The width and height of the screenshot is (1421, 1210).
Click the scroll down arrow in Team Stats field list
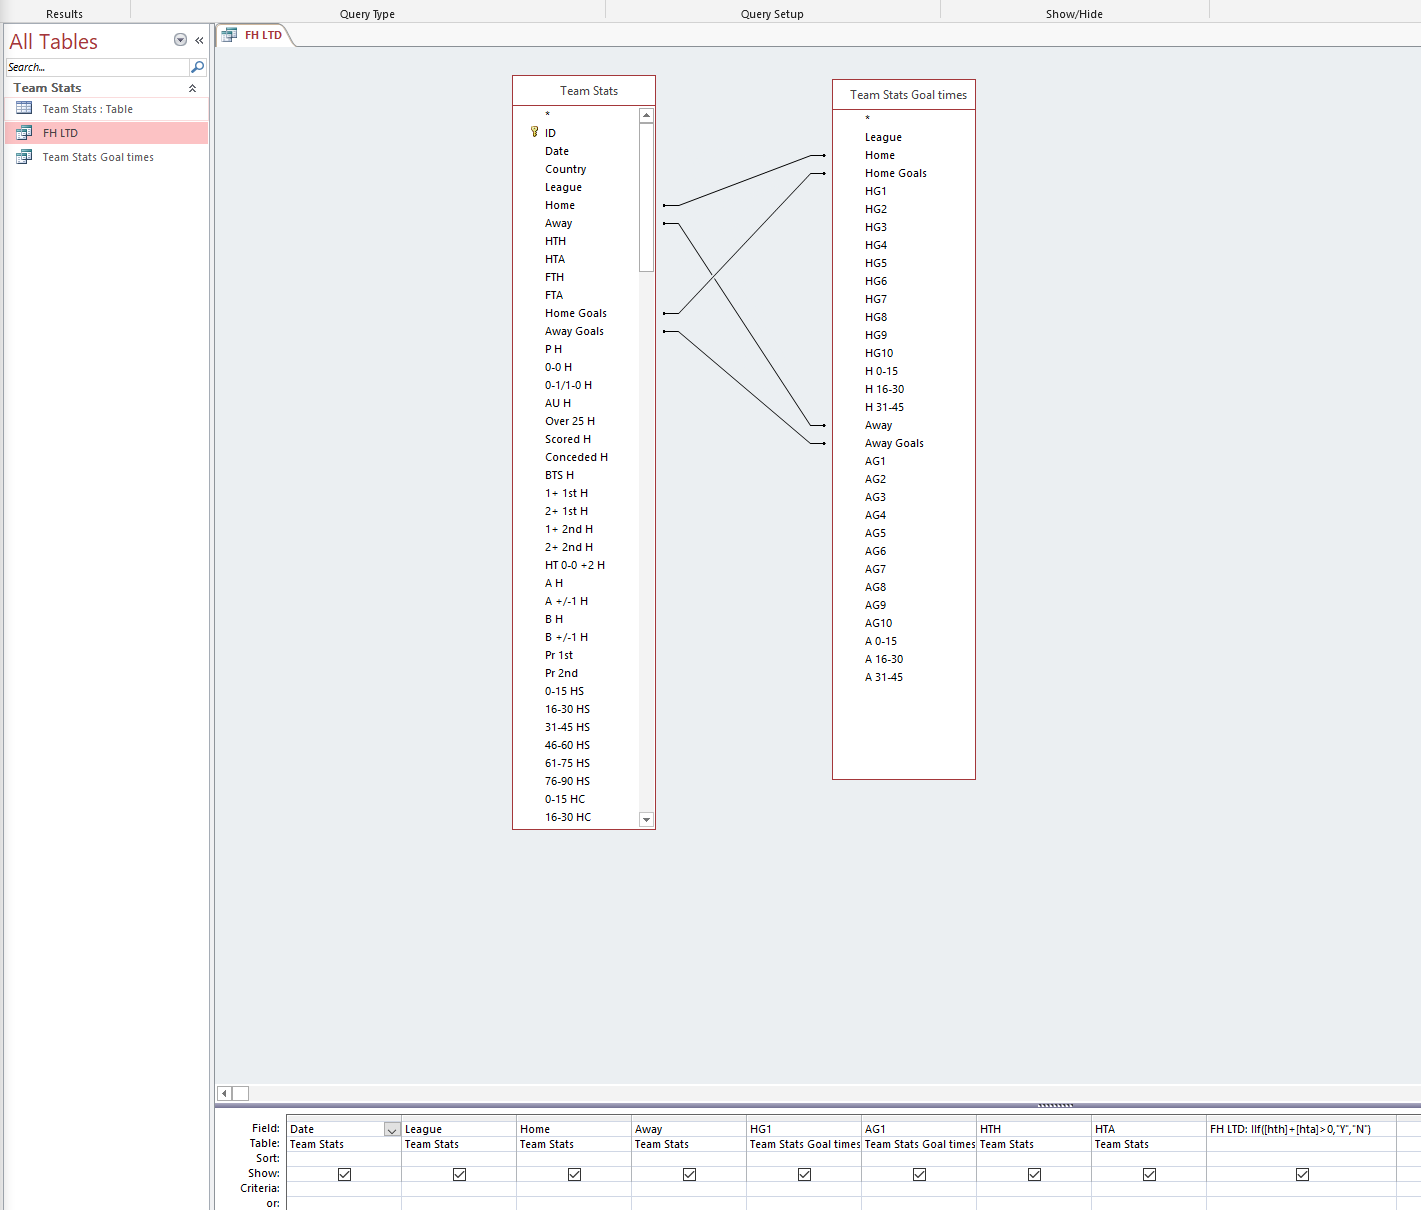point(646,819)
